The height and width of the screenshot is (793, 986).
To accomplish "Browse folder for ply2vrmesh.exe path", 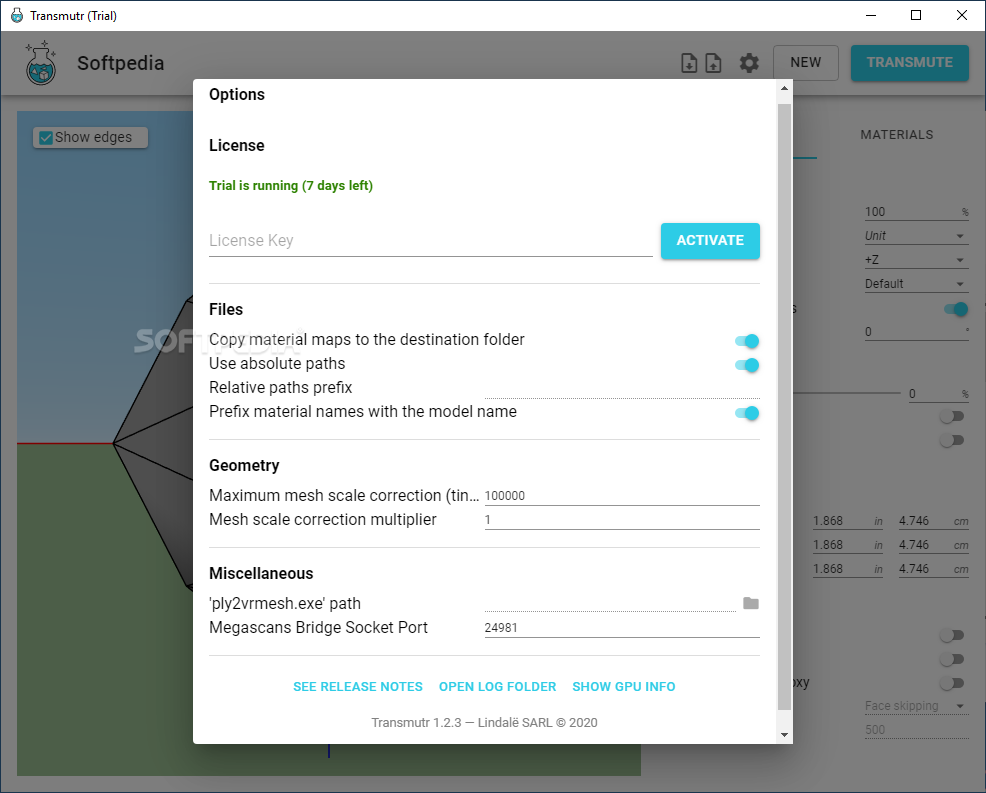I will coord(751,604).
